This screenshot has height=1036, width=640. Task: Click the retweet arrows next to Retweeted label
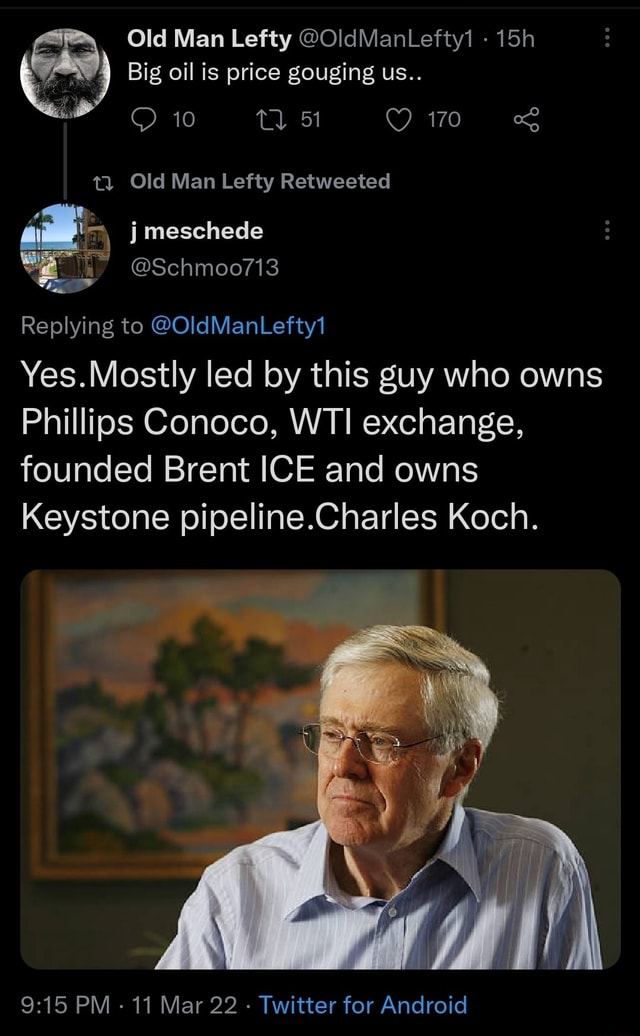(102, 181)
